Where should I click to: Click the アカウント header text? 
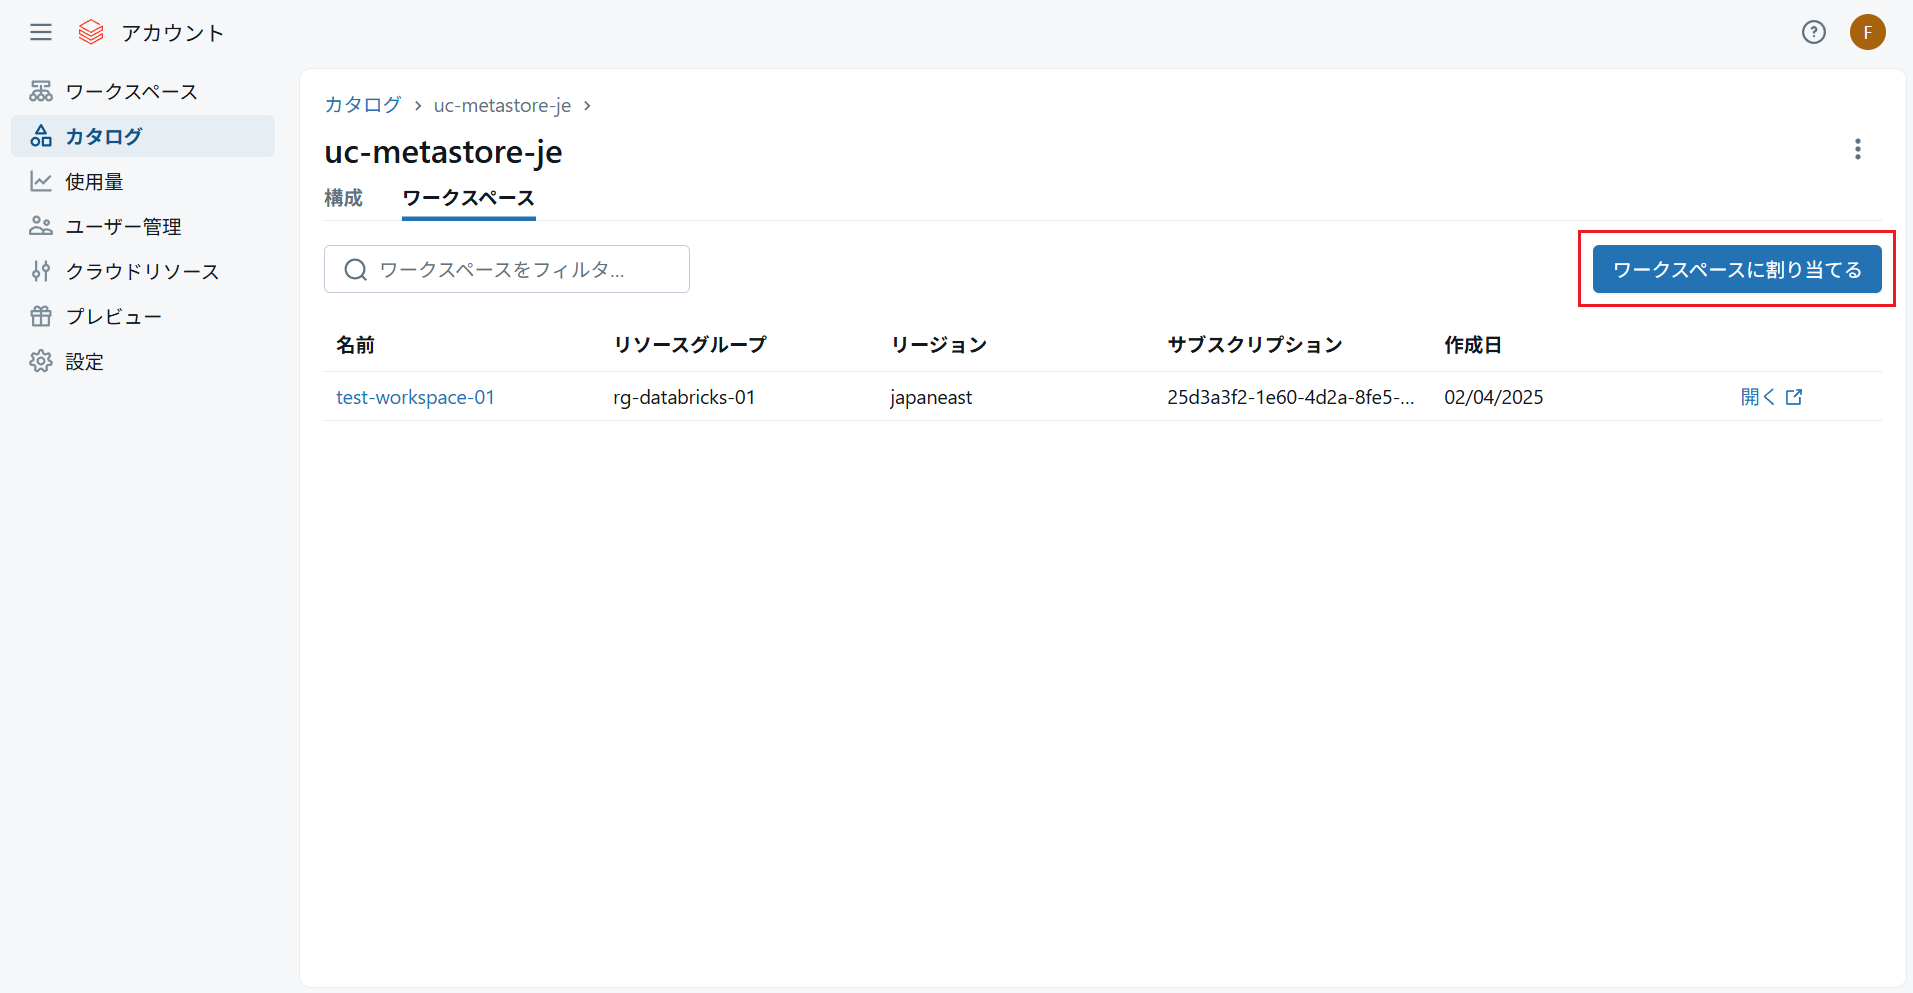pyautogui.click(x=173, y=33)
